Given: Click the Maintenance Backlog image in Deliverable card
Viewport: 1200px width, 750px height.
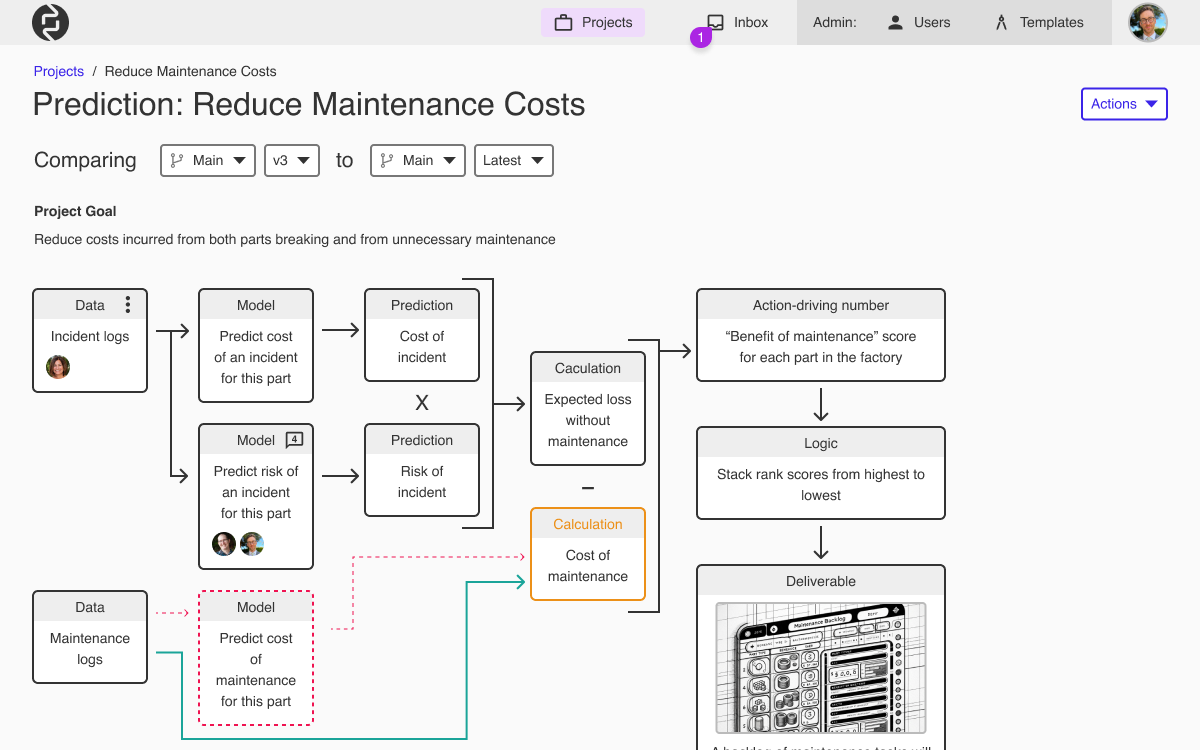Looking at the screenshot, I should pos(820,668).
